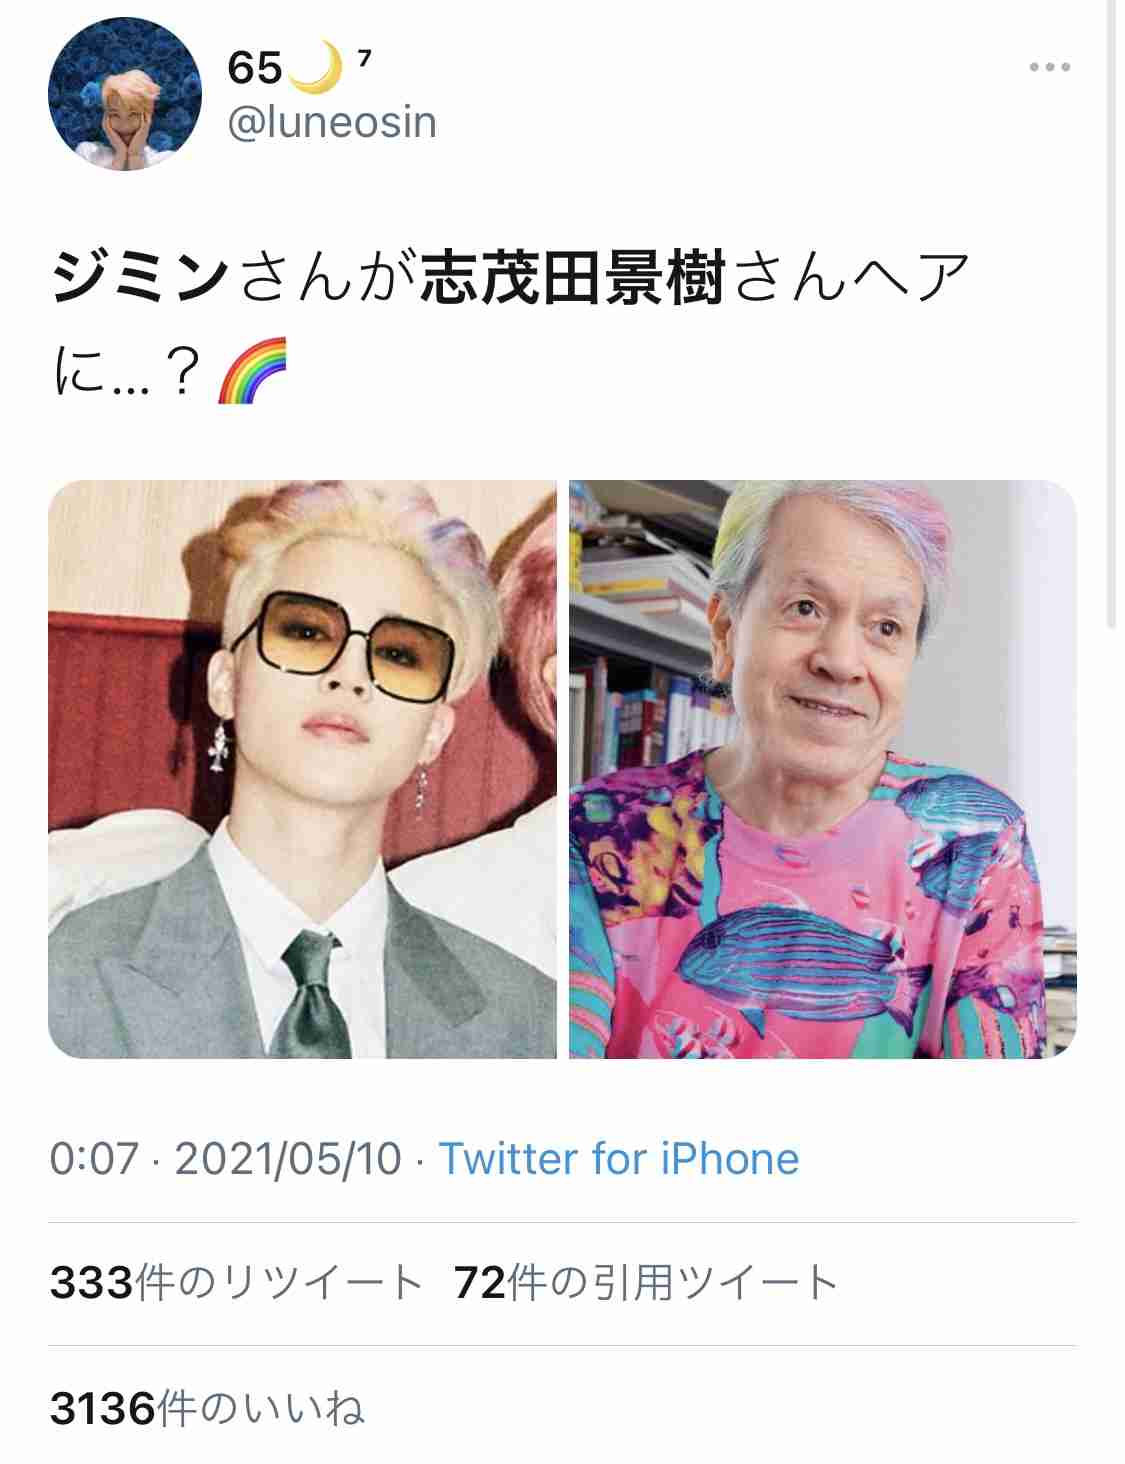
Task: Tap the 2021/05/10 date
Action: coord(288,1159)
